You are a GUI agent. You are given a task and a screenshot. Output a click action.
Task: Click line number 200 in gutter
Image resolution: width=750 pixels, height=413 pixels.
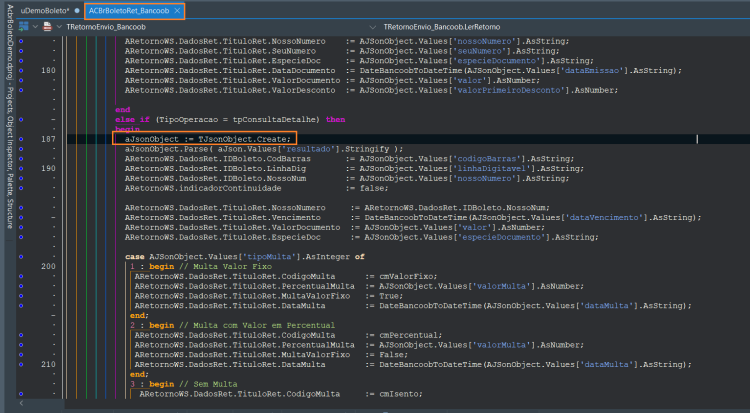[x=48, y=267]
